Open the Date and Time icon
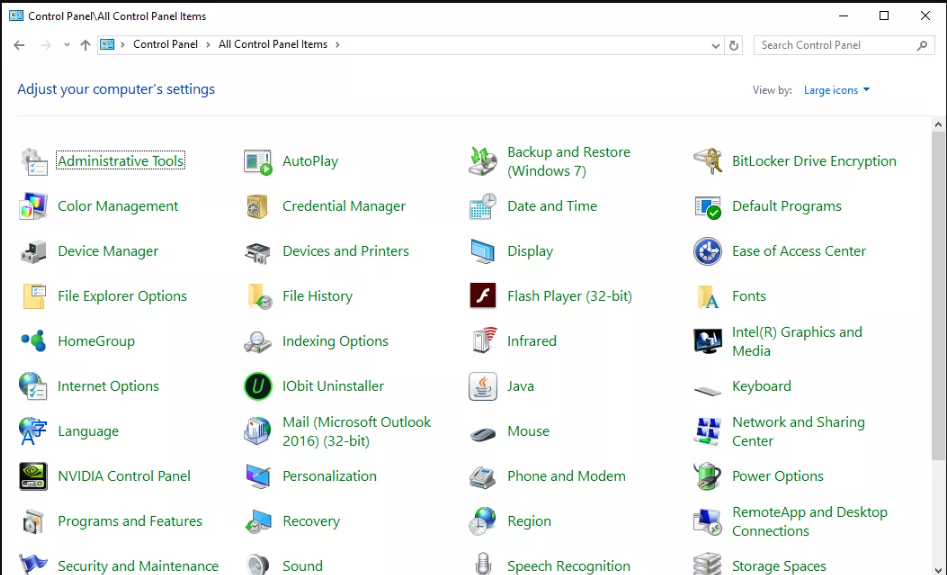Image resolution: width=947 pixels, height=575 pixels. pos(483,206)
